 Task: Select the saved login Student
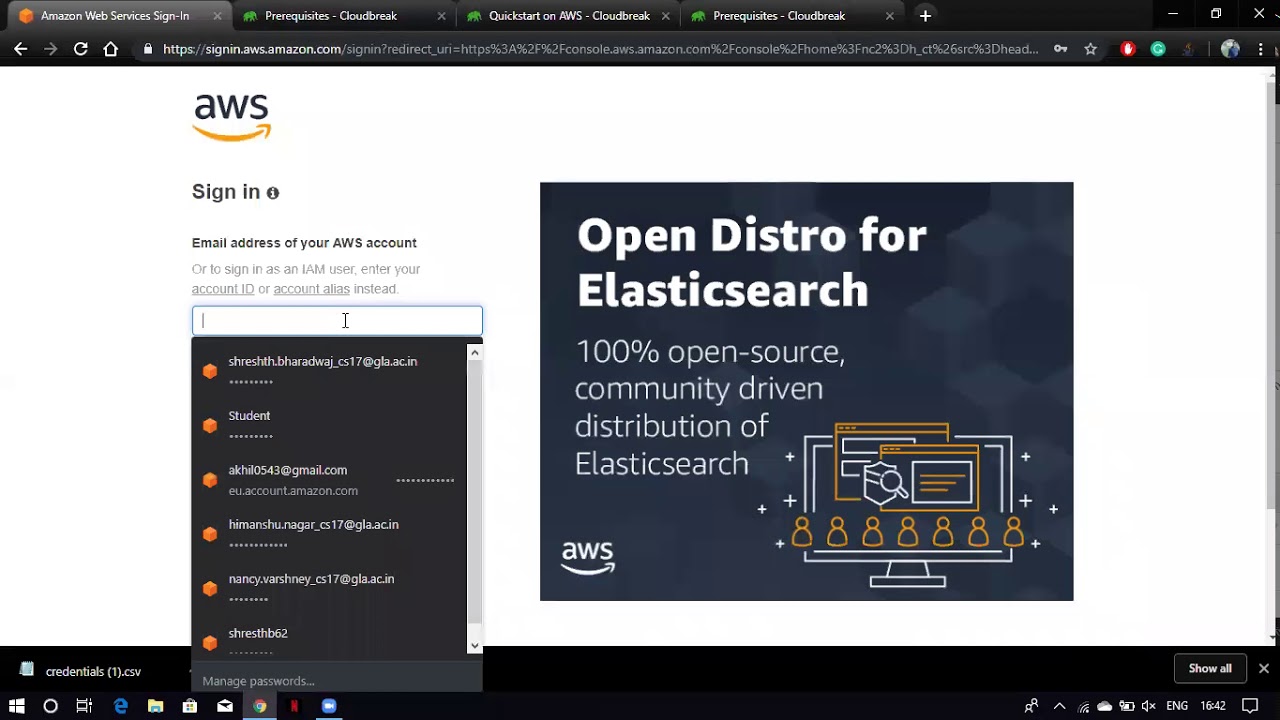click(329, 425)
